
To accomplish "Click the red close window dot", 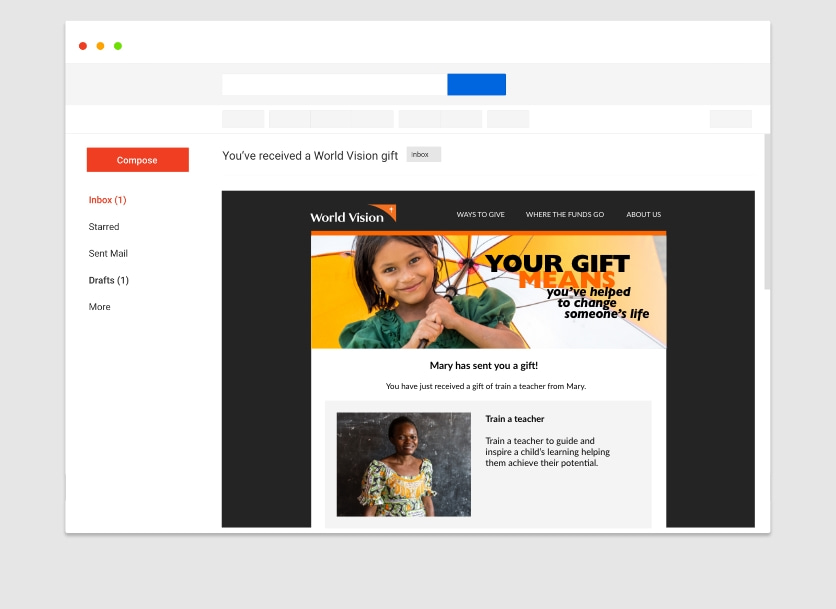I will point(83,46).
